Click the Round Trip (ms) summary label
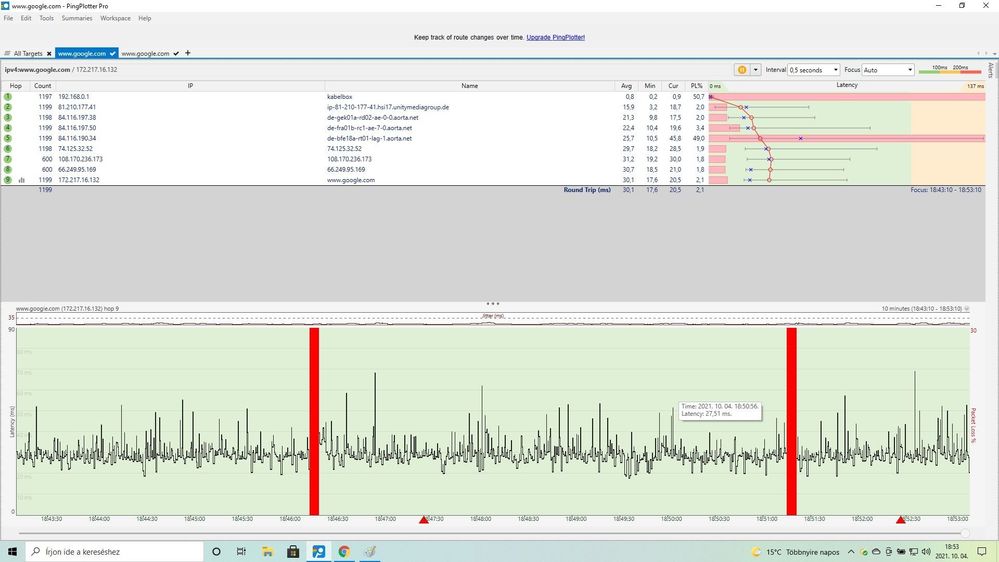The height and width of the screenshot is (562, 999). pyautogui.click(x=587, y=190)
